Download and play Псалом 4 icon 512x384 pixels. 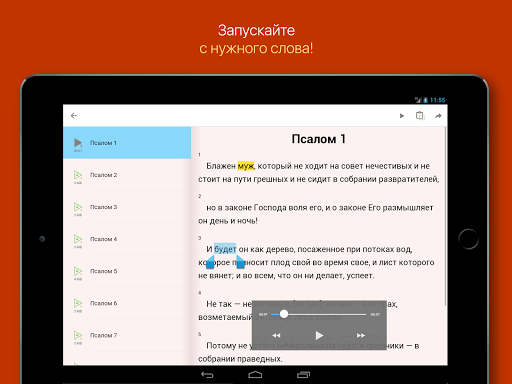tap(78, 239)
